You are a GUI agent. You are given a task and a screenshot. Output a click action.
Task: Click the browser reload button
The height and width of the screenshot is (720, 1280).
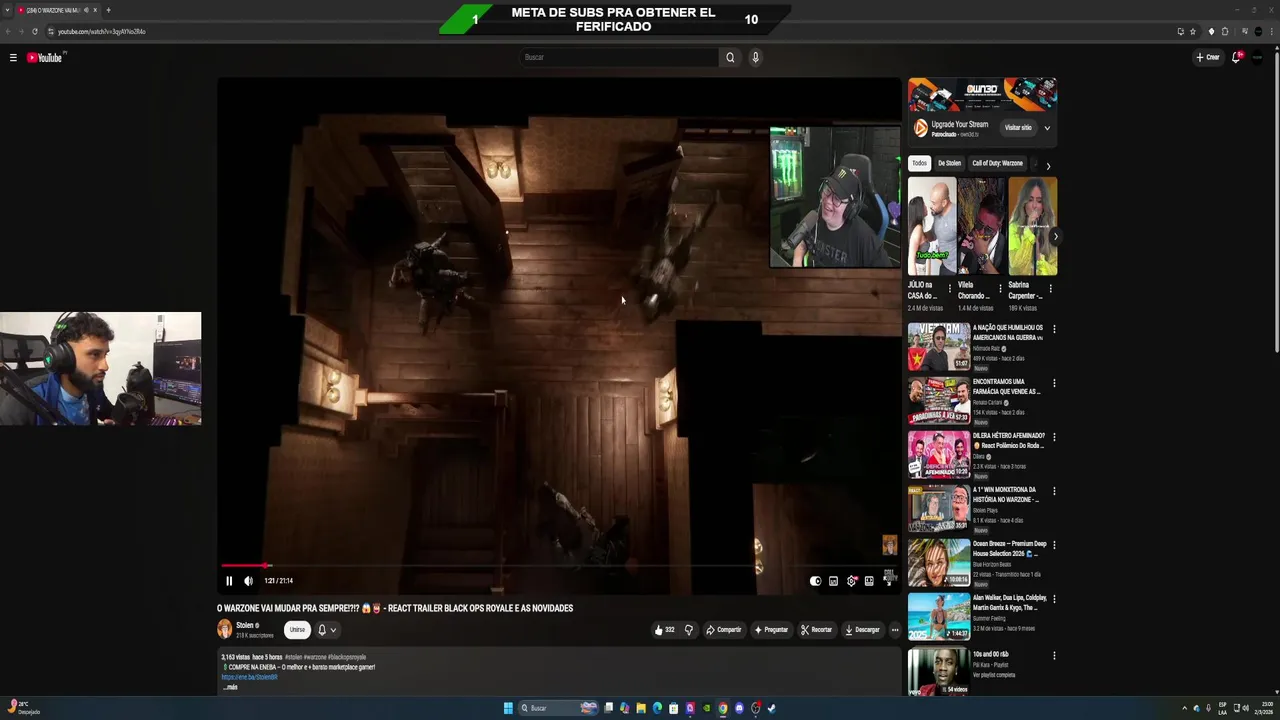click(x=34, y=31)
